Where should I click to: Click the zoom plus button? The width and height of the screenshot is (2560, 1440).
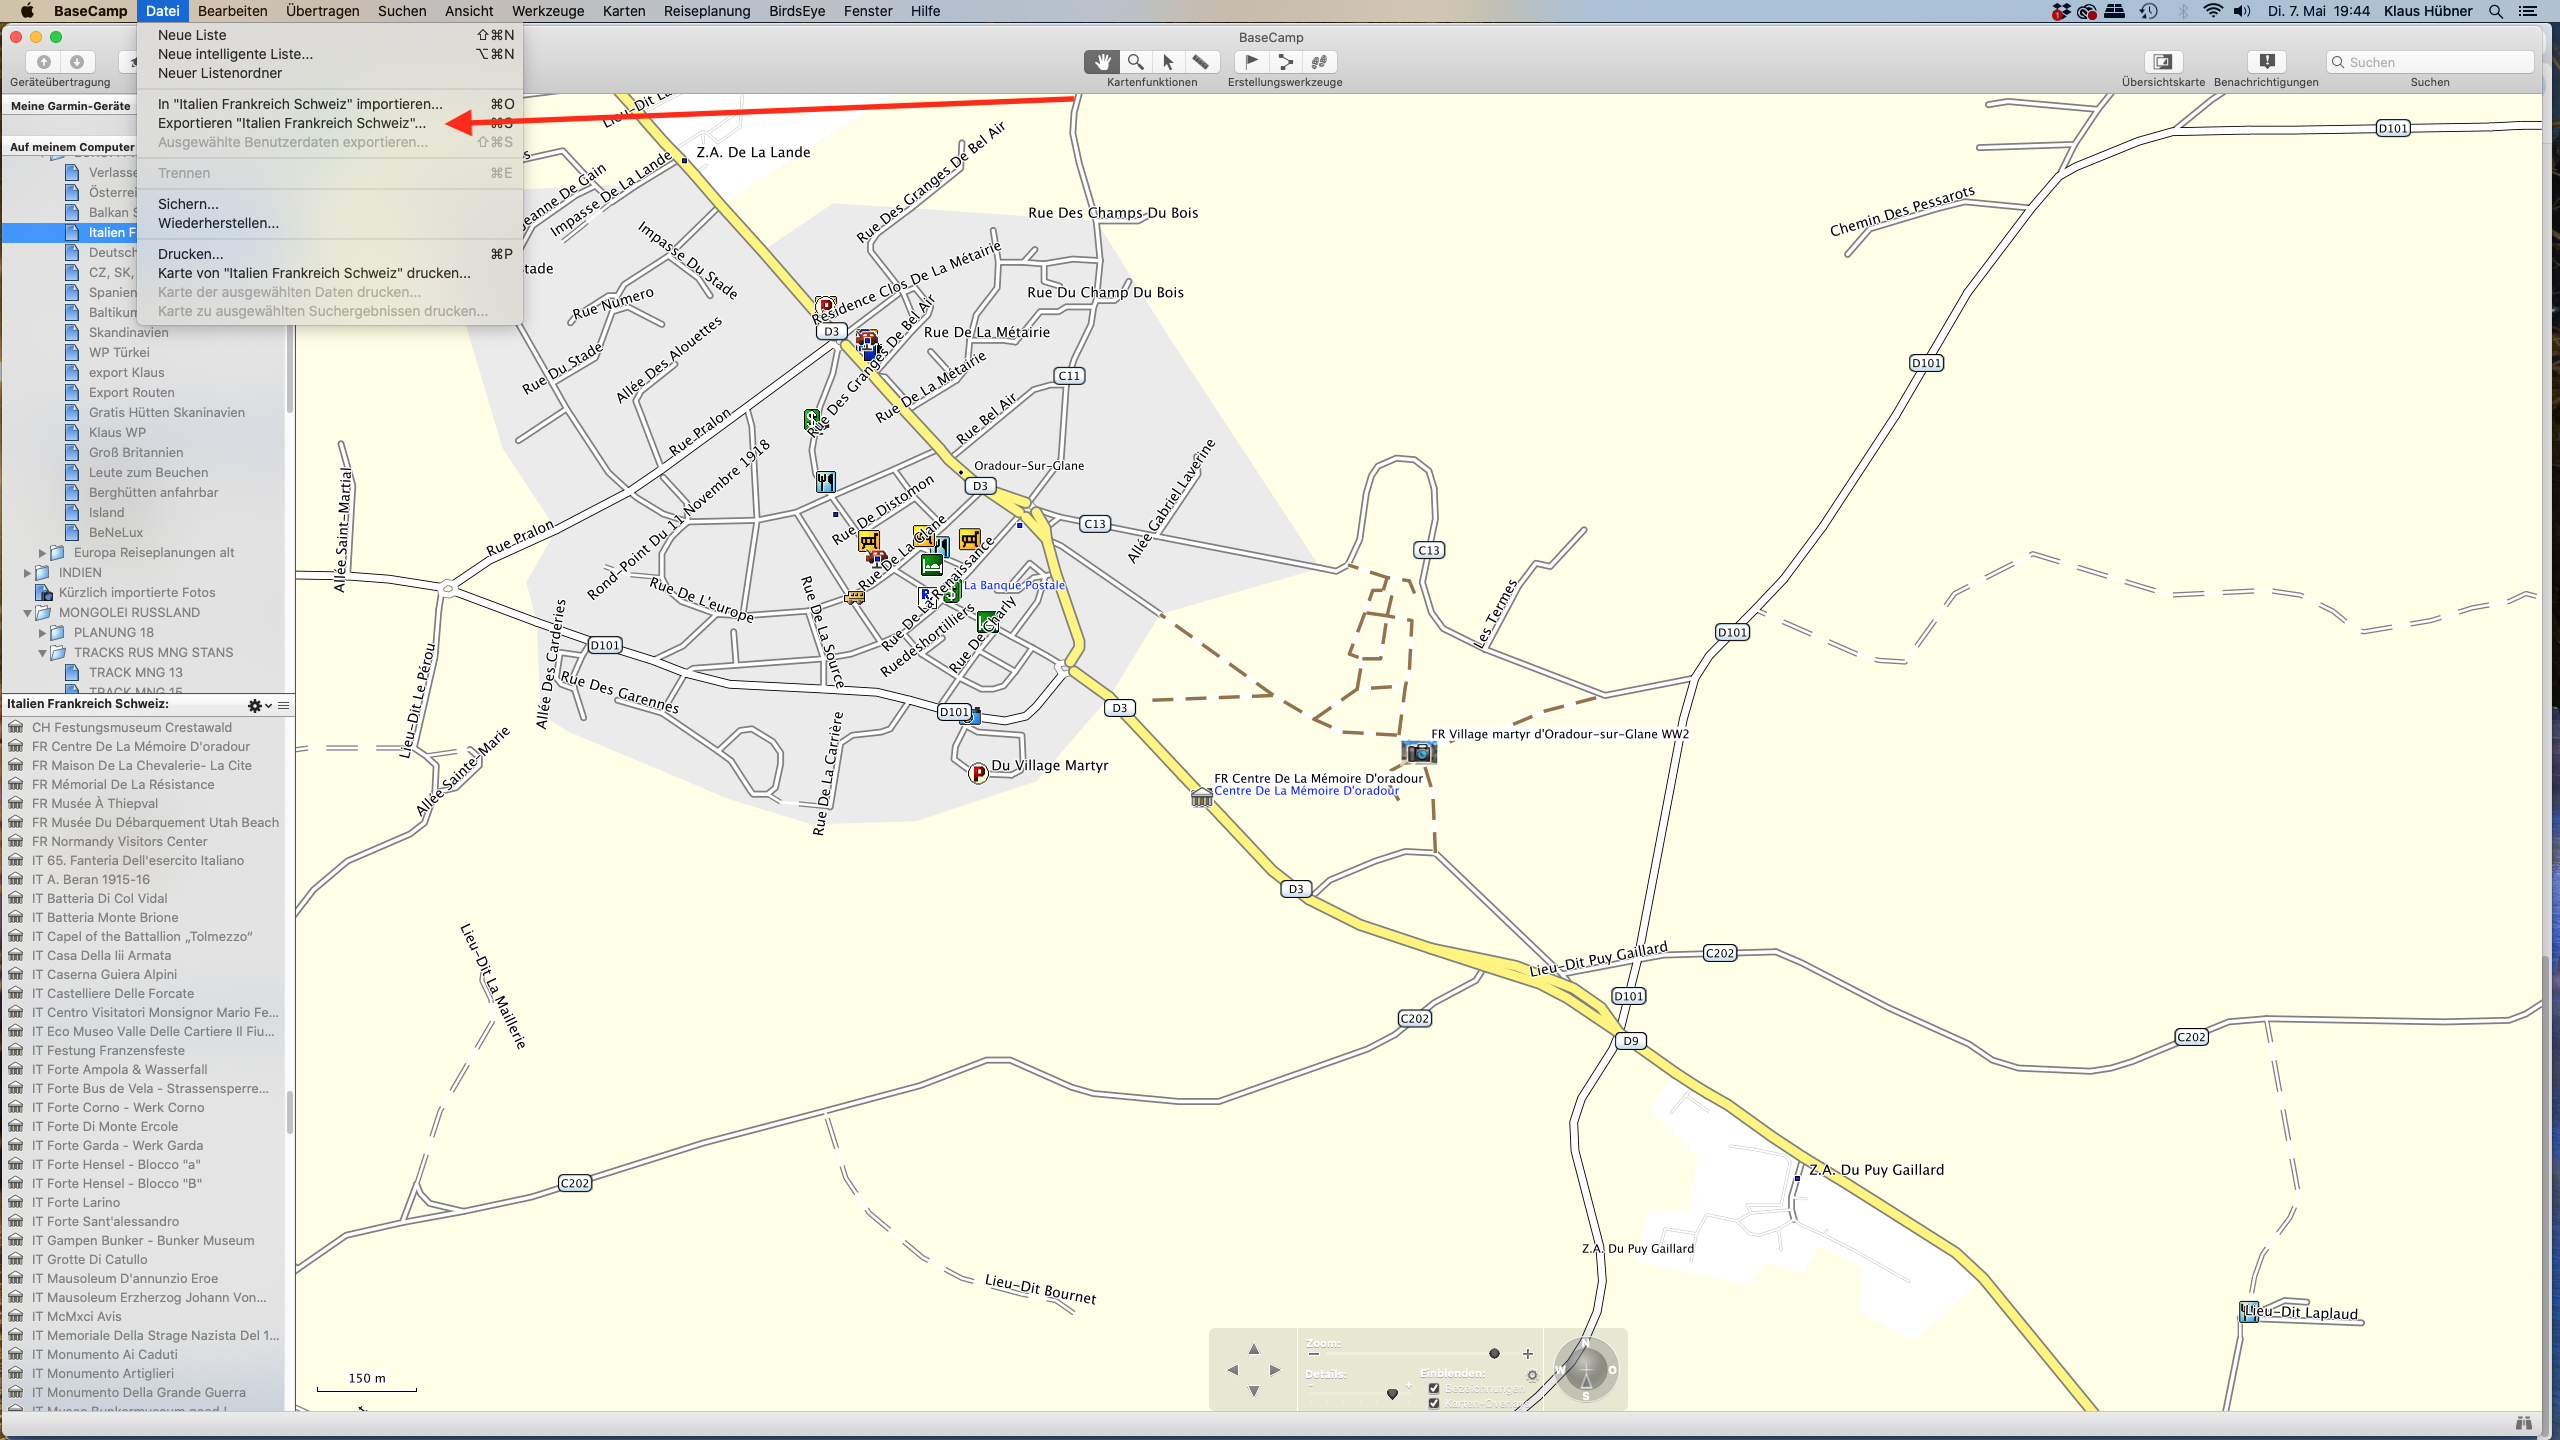coord(1527,1354)
